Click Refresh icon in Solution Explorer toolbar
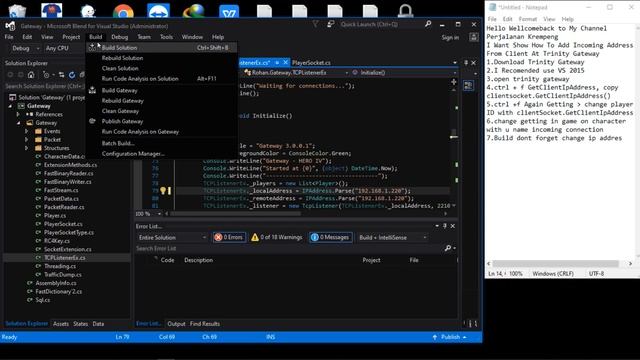This screenshot has height=360, width=640. coord(72,75)
